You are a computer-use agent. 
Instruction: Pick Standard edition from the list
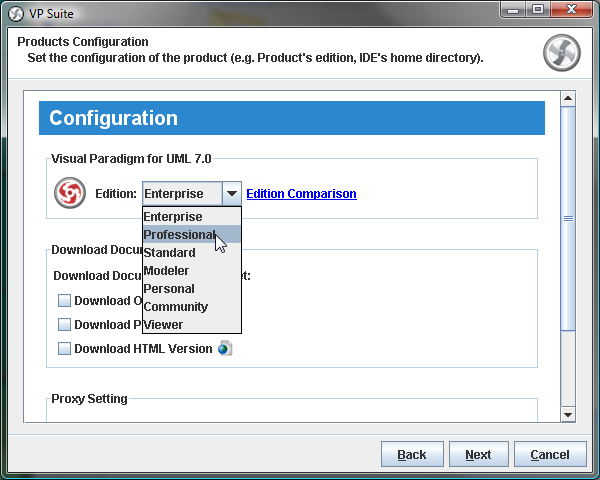192,253
